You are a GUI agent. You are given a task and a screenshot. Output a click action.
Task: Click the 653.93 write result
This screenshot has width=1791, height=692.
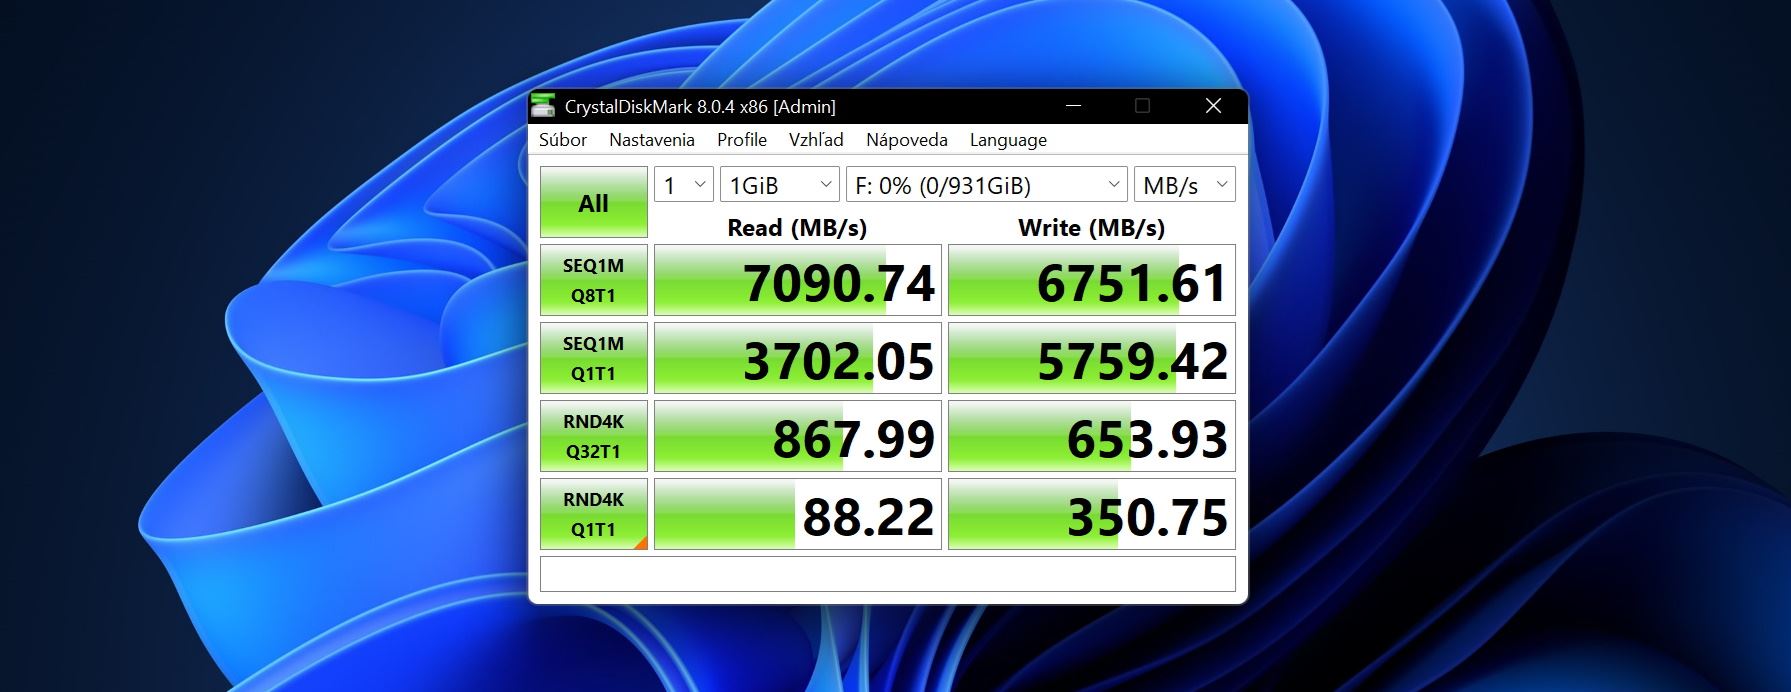[x=1092, y=436]
